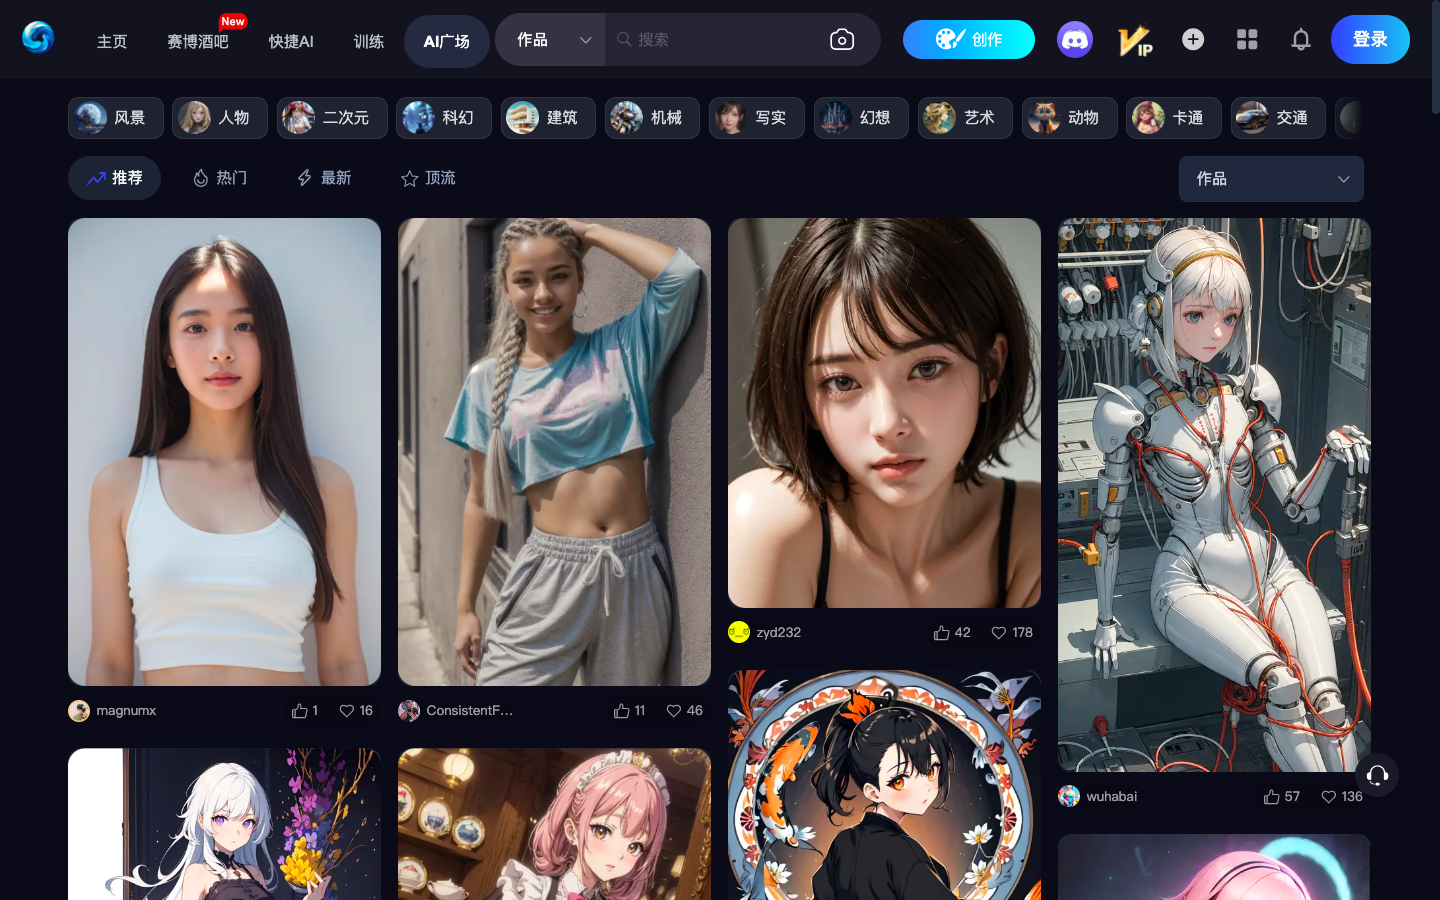Screen dimensions: 1440x900
Task: Open the apps grid icon
Action: tap(1247, 39)
